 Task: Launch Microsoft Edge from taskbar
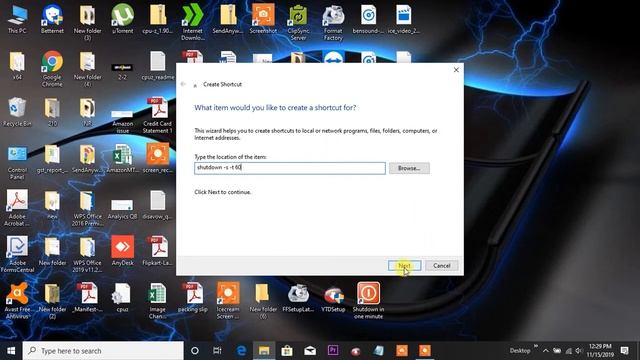click(x=241, y=351)
